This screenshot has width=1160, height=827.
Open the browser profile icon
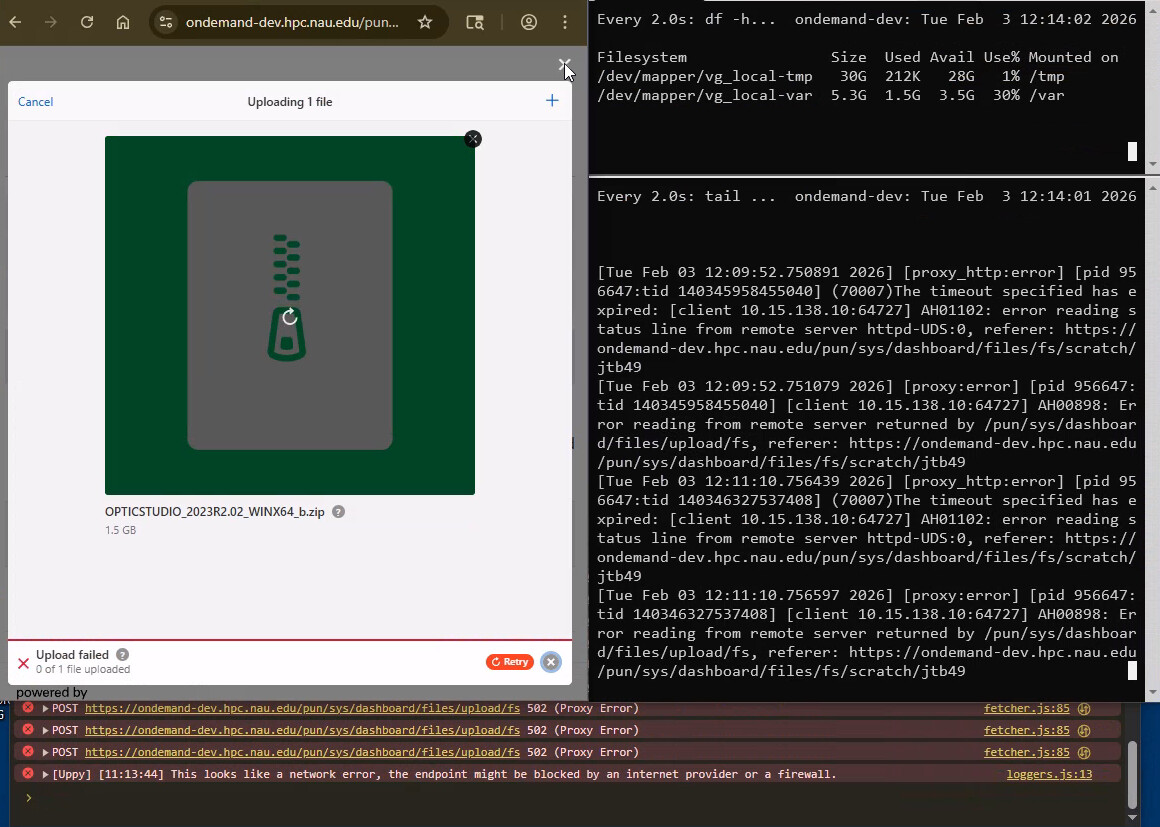click(529, 22)
